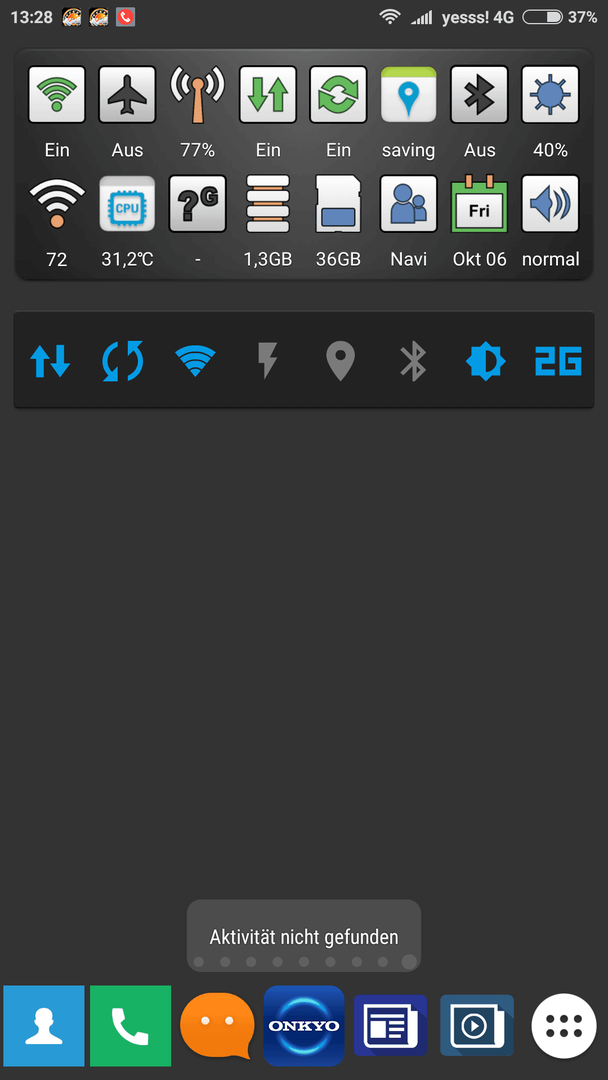Open the GPS saving location widget
Image resolution: width=608 pixels, height=1080 pixels.
click(408, 94)
